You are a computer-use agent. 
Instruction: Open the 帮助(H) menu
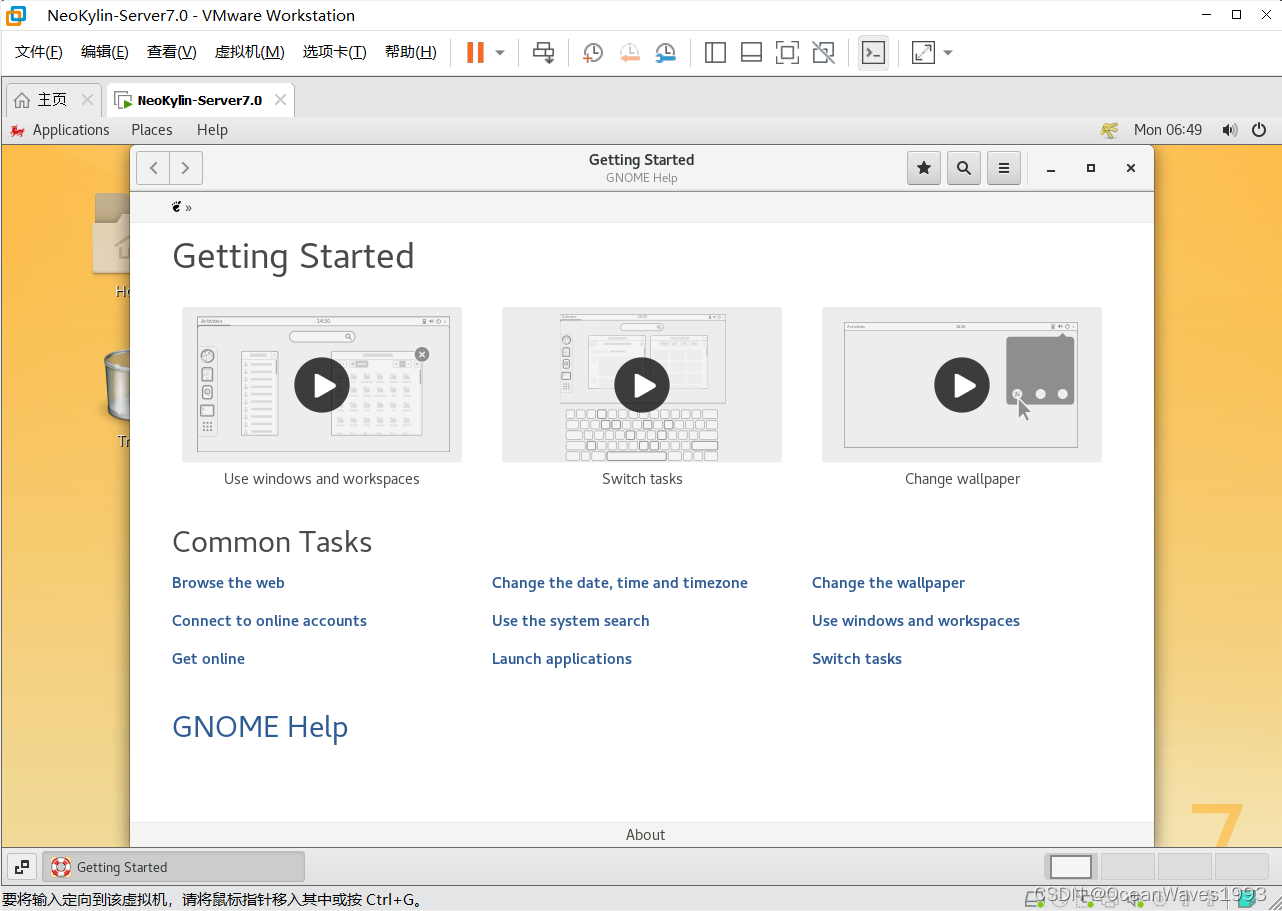point(411,52)
